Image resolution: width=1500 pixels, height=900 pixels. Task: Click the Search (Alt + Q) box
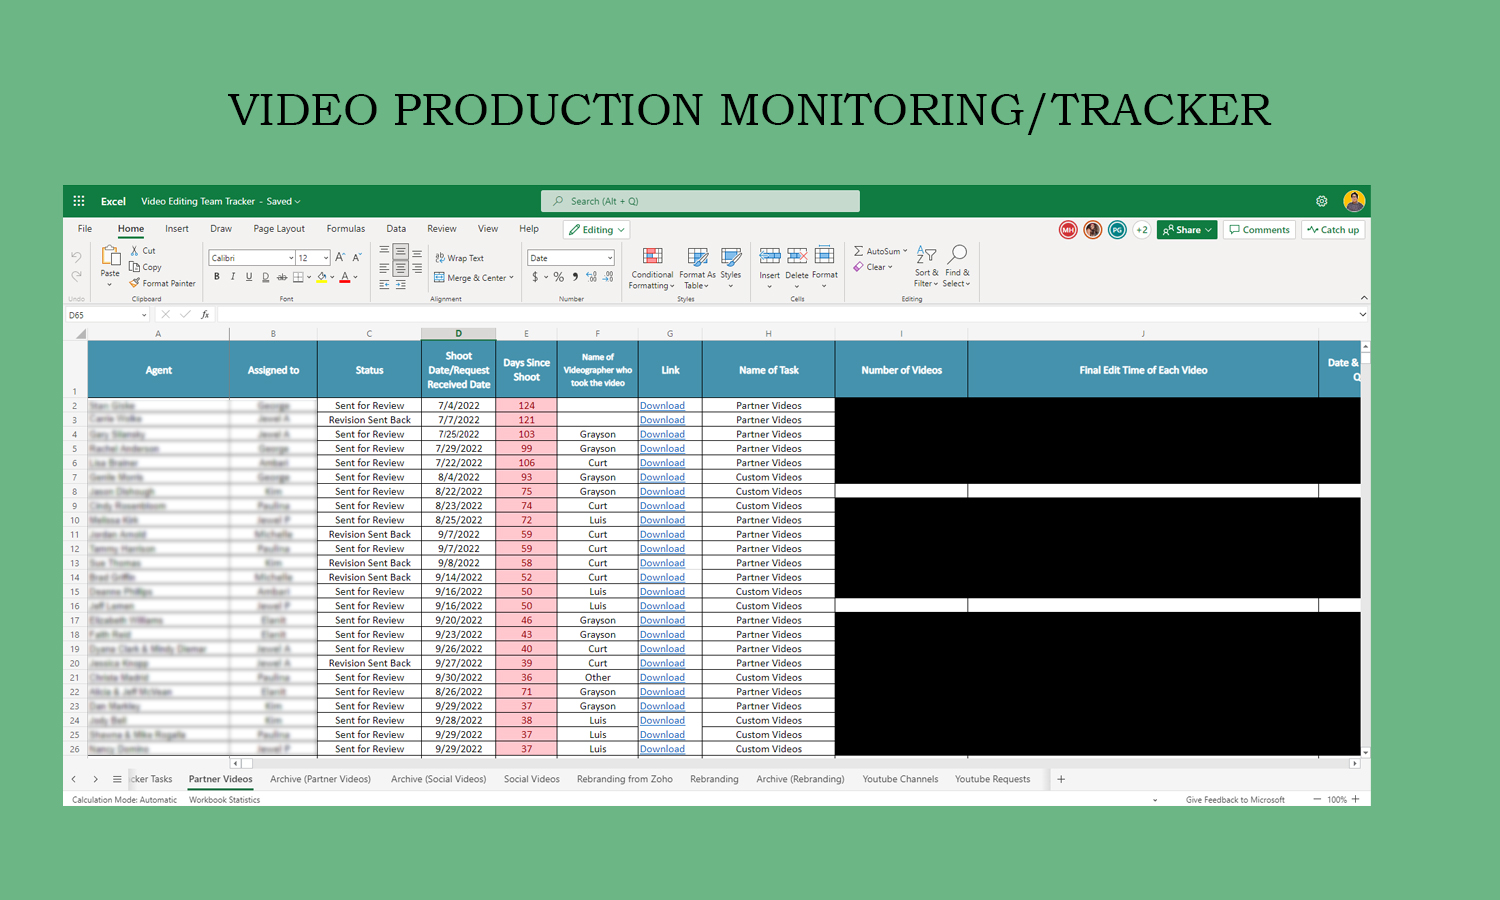point(700,201)
